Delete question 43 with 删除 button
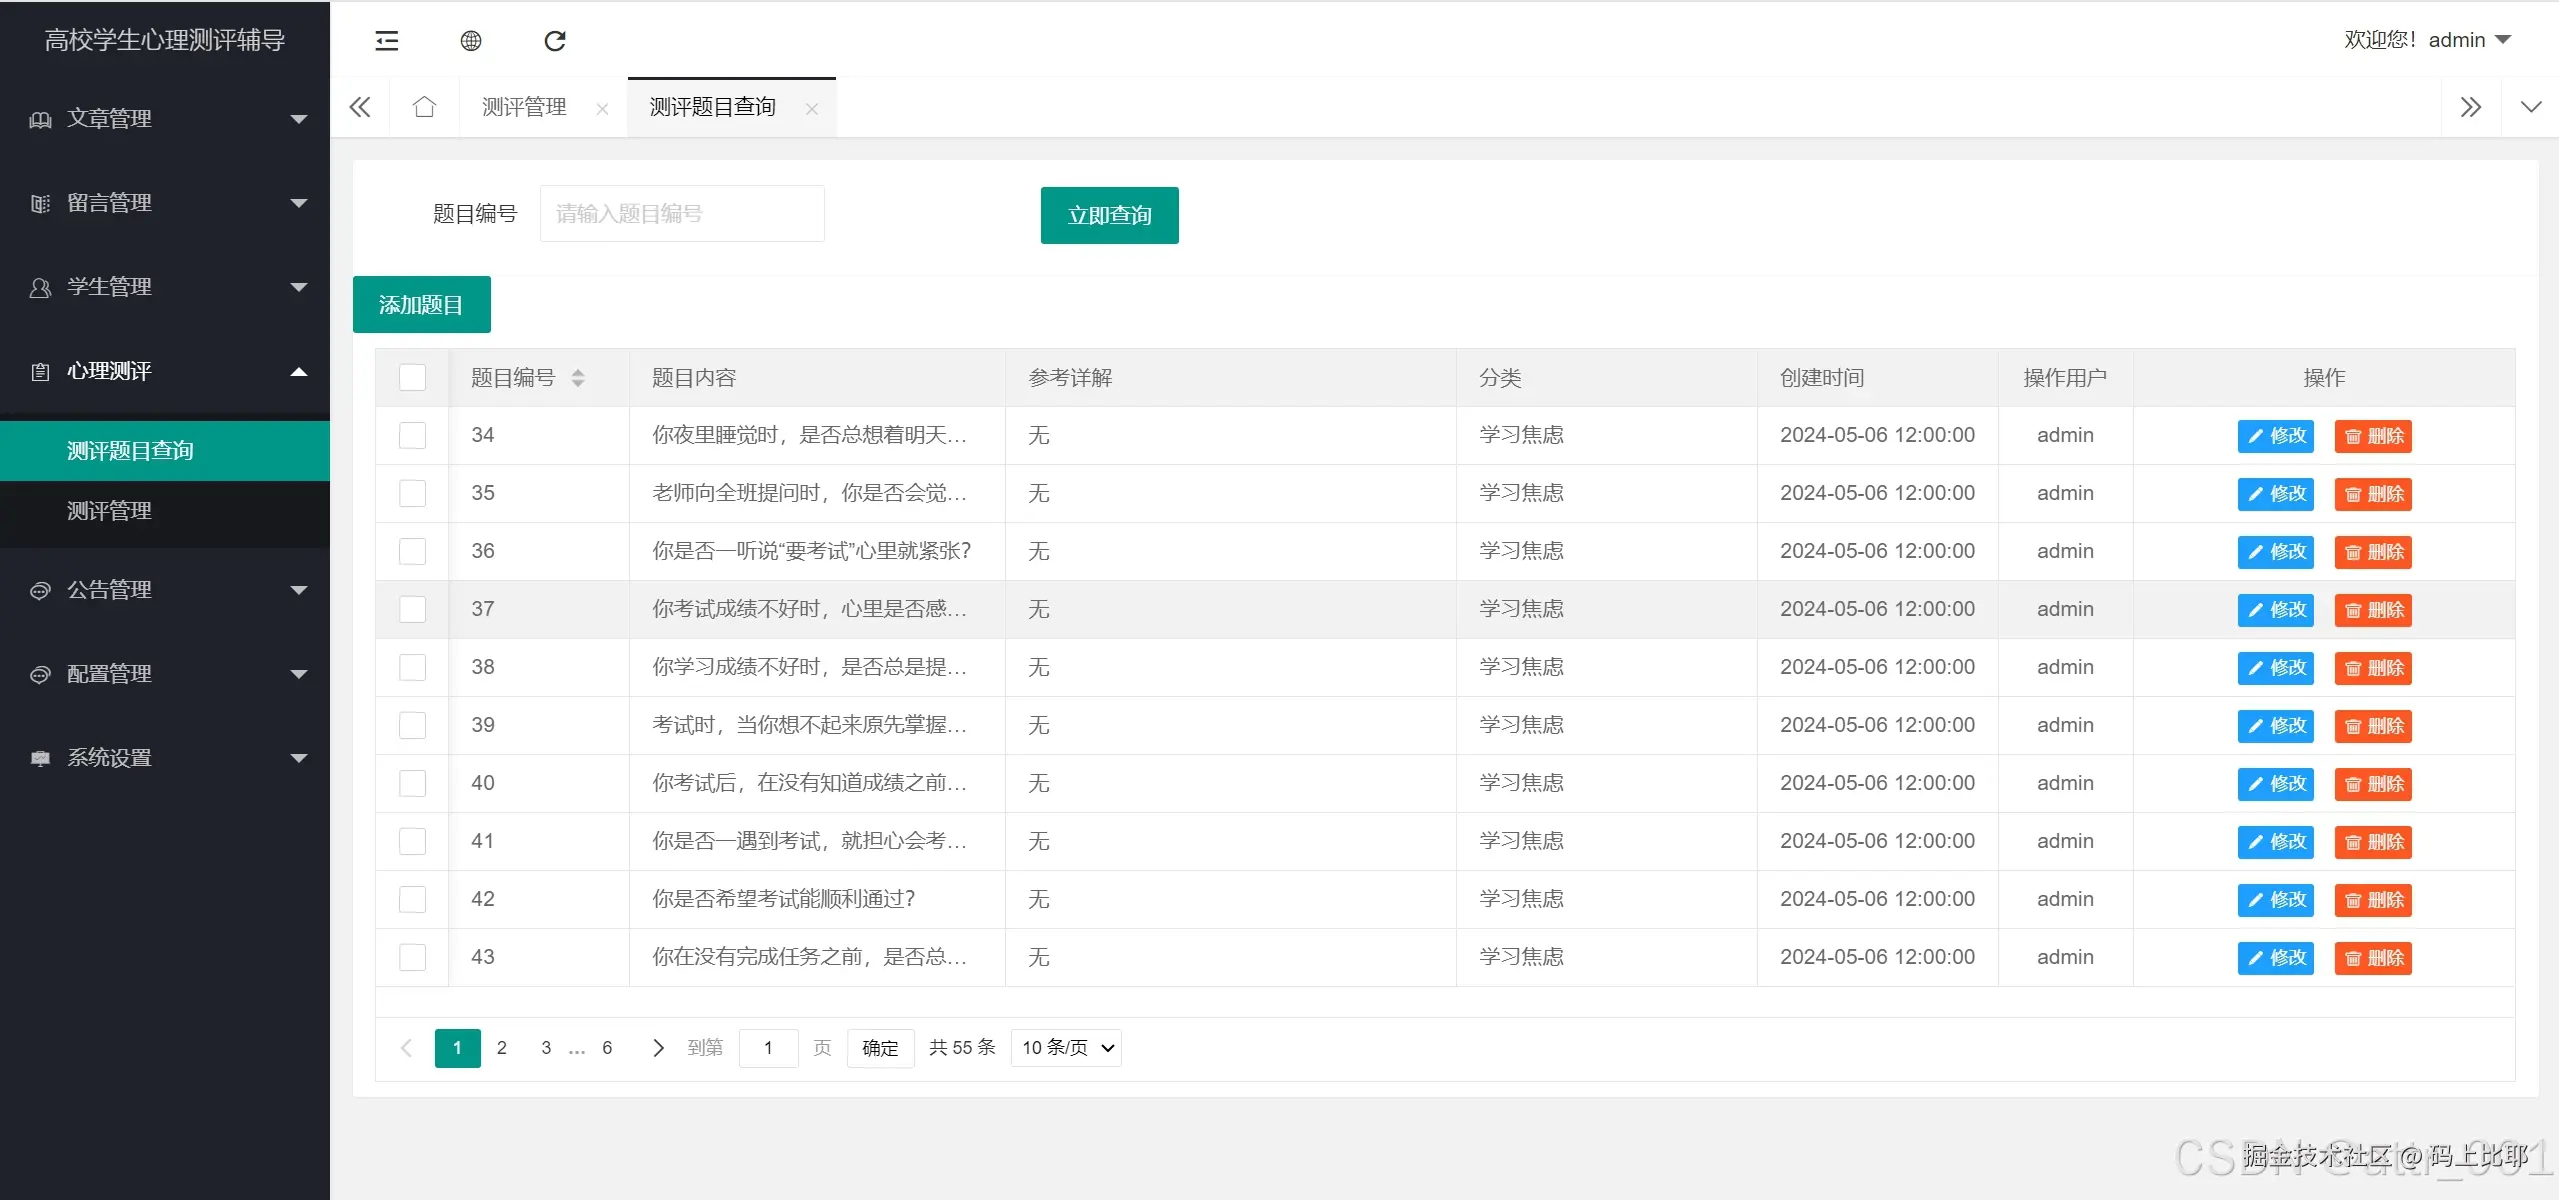The image size is (2559, 1200). pos(2373,958)
